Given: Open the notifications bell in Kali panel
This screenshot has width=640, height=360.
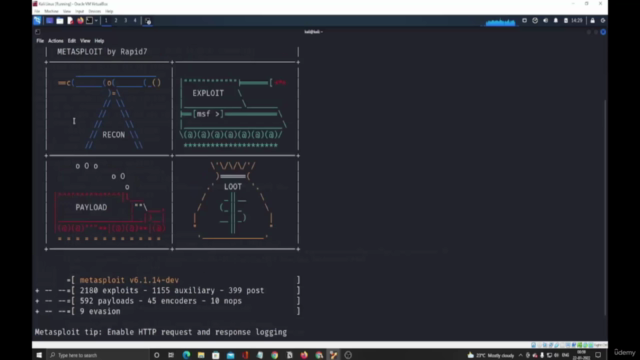Looking at the screenshot, I should click(556, 20).
